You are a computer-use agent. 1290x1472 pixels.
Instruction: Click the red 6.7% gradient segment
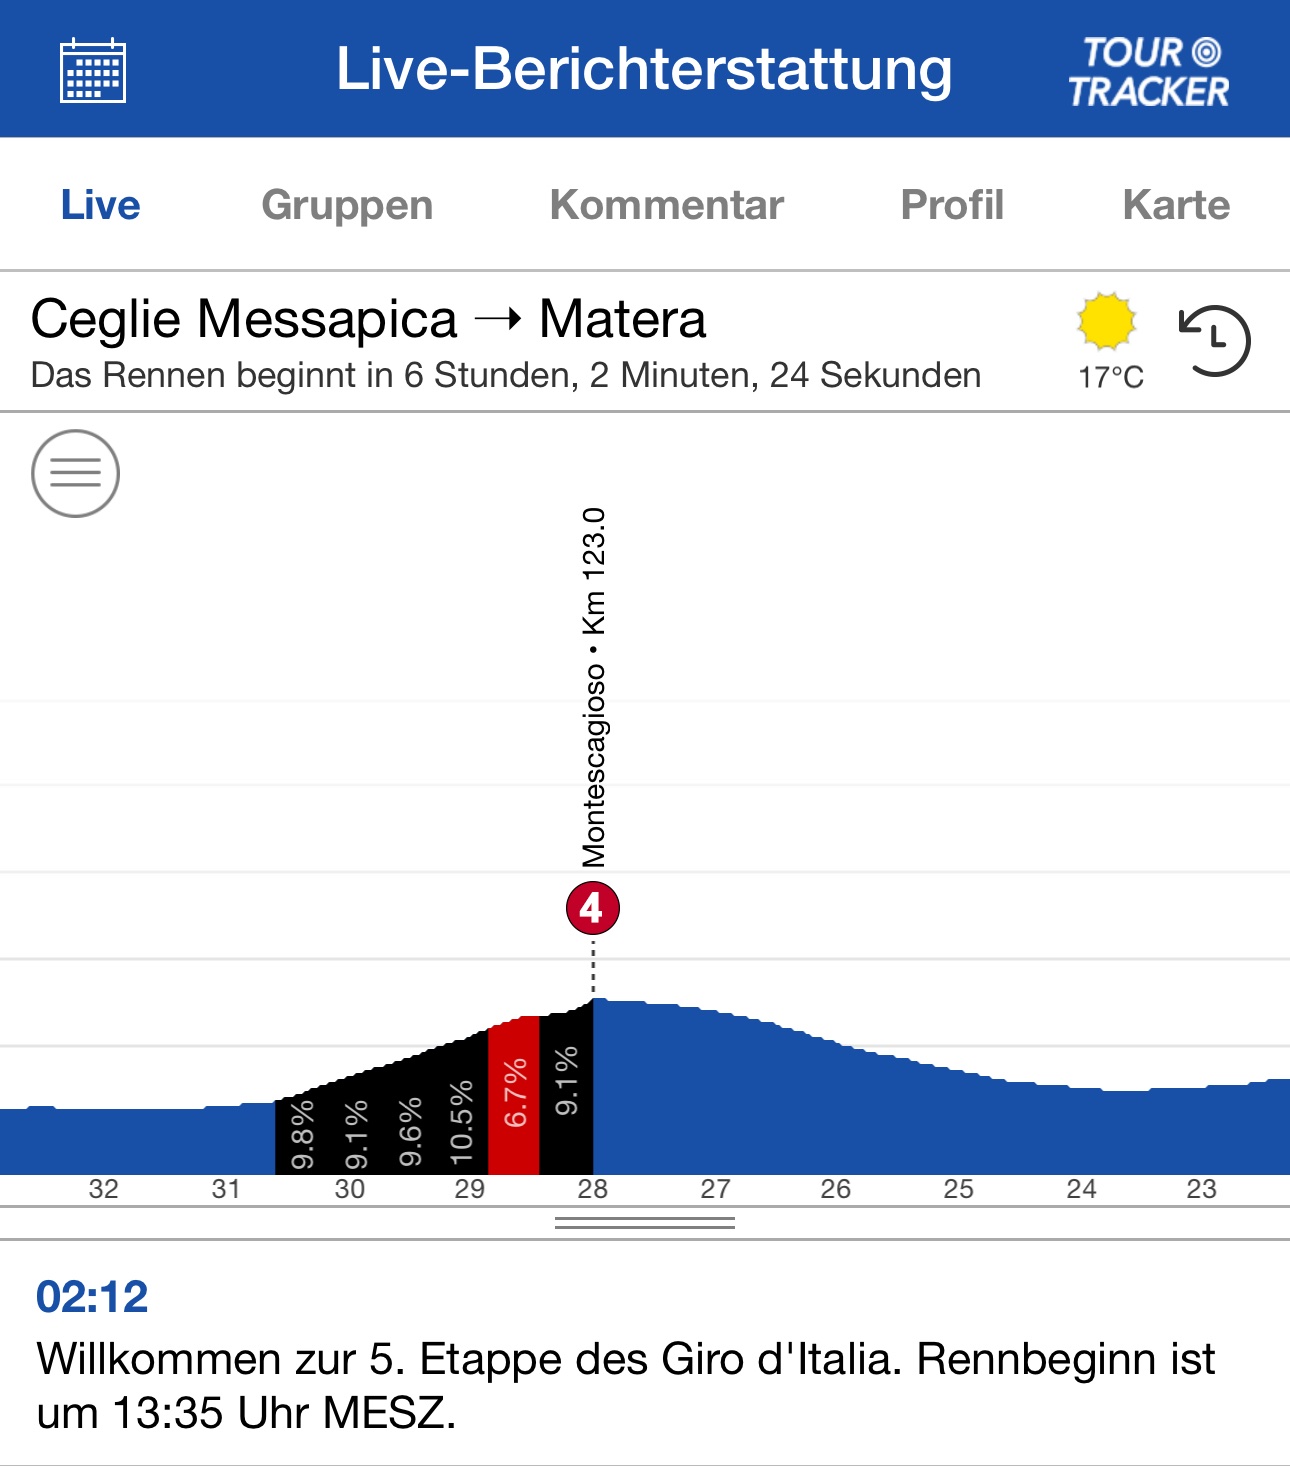[x=514, y=1095]
